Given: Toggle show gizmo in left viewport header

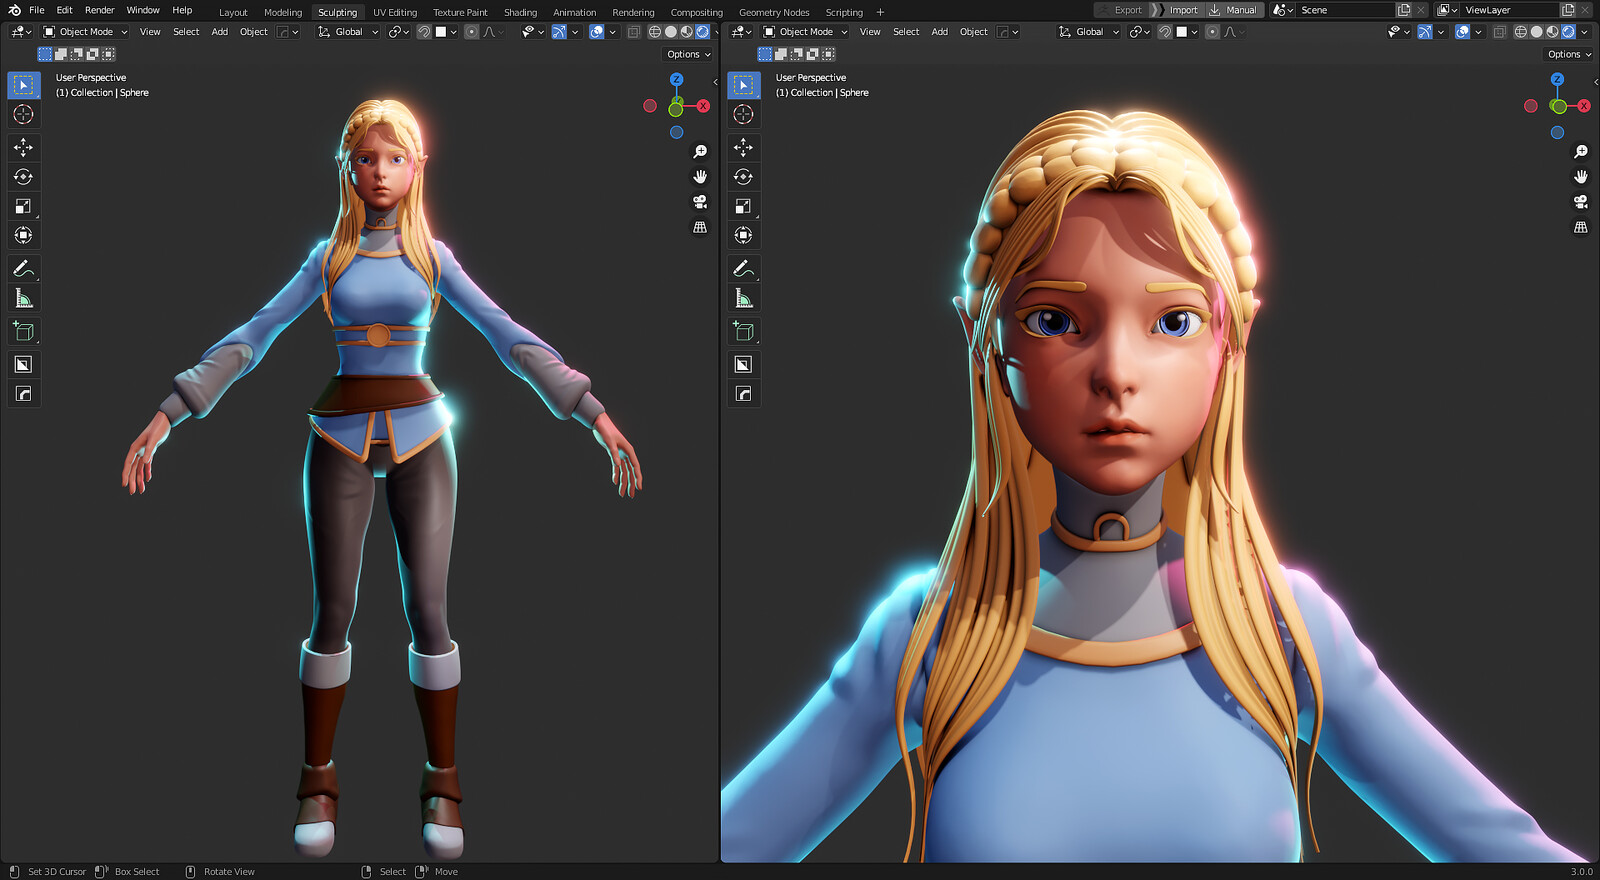Looking at the screenshot, I should click(559, 32).
